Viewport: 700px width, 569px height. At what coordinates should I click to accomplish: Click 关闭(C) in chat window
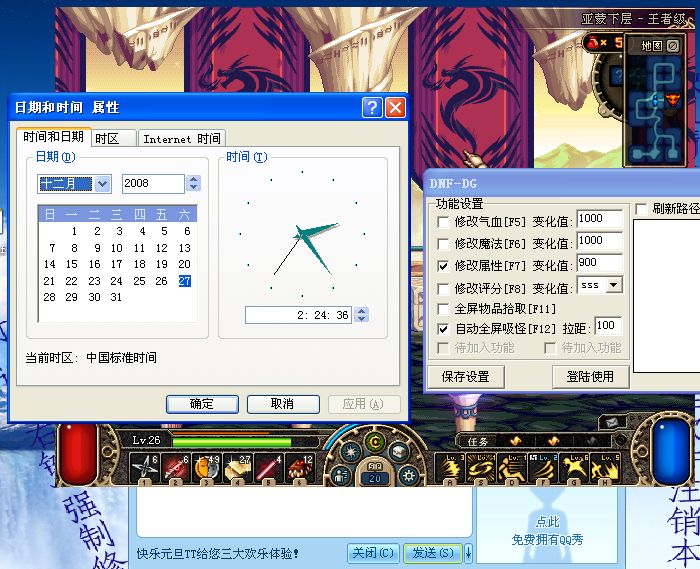[x=373, y=553]
